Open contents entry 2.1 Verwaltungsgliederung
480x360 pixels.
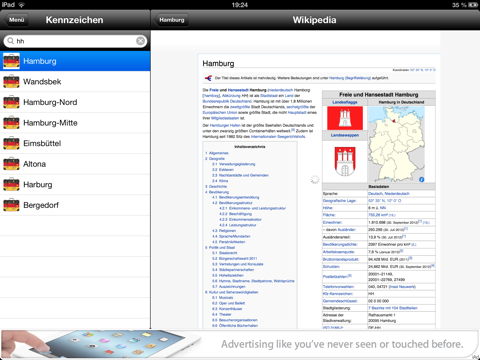234,164
